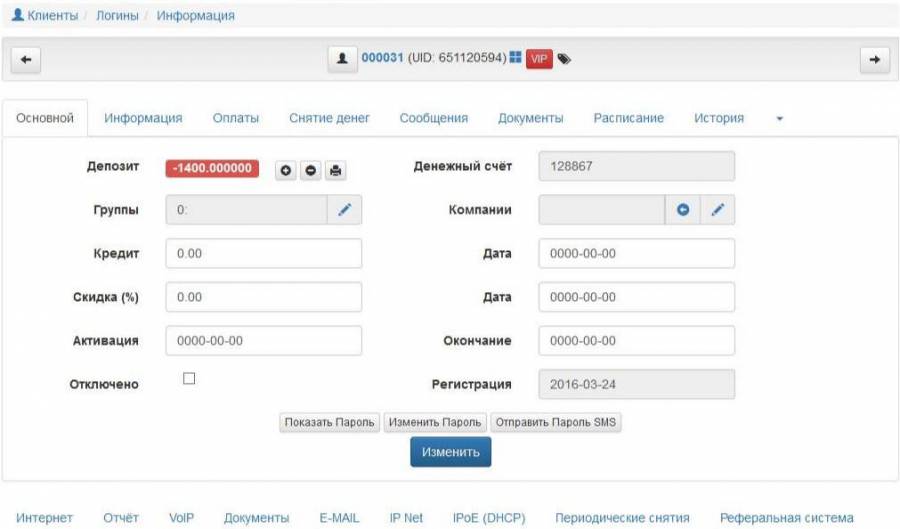This screenshot has width=900, height=529.
Task: Toggle the Отключено checkbox
Action: [x=189, y=378]
